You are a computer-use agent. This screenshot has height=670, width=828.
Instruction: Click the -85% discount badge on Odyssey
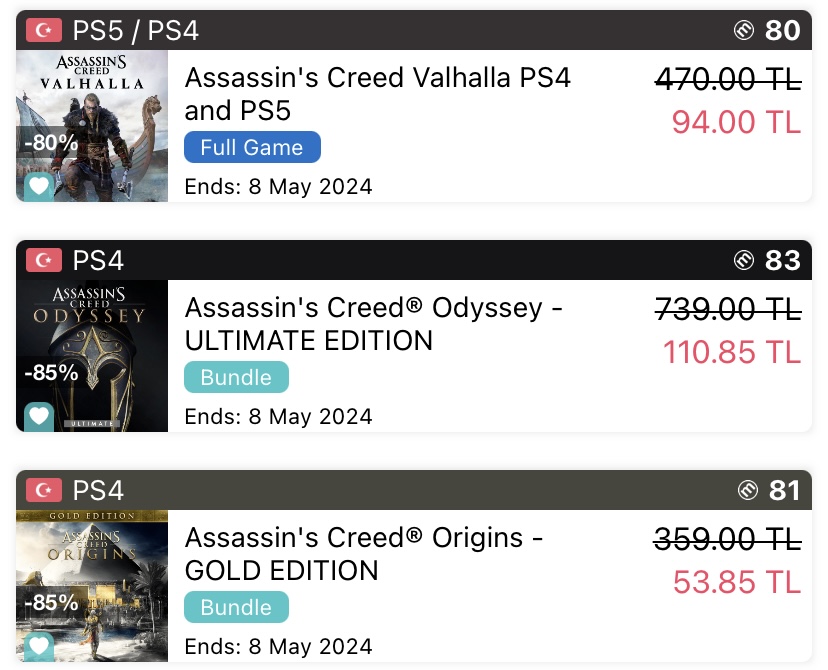50,373
